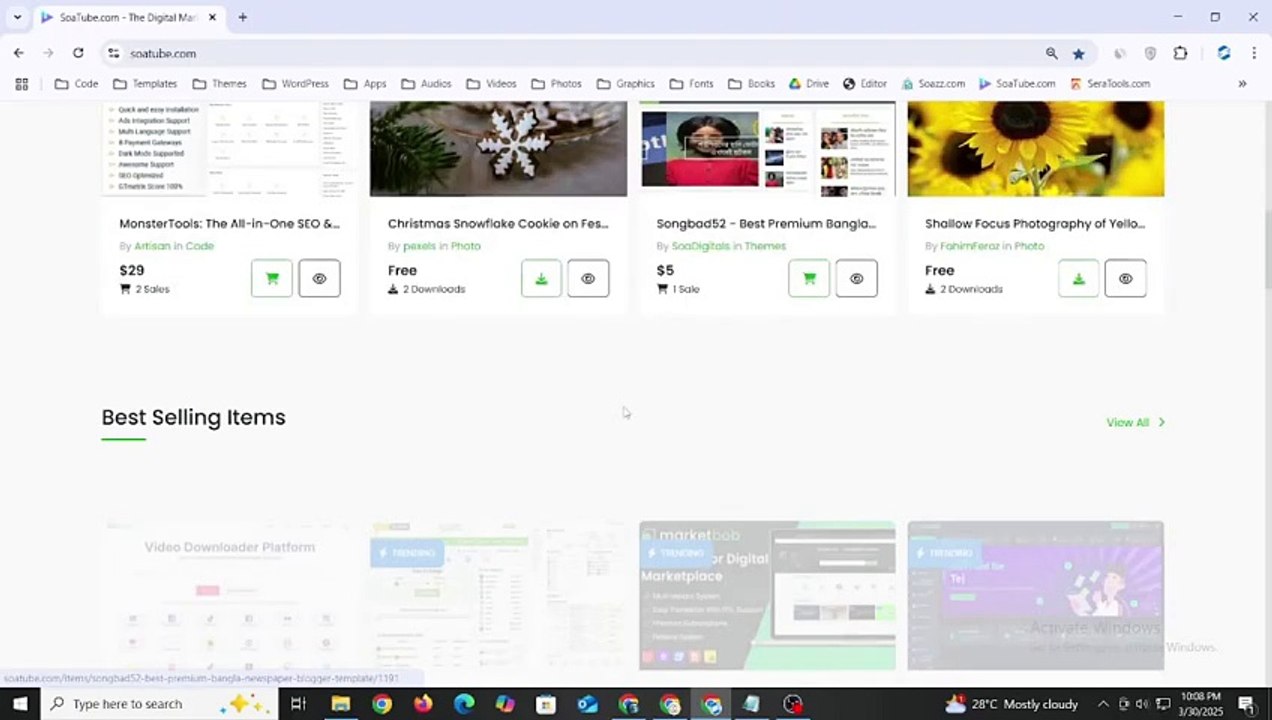Open the SeraTools.com bookmark
This screenshot has width=1272, height=720.
(x=1110, y=84)
